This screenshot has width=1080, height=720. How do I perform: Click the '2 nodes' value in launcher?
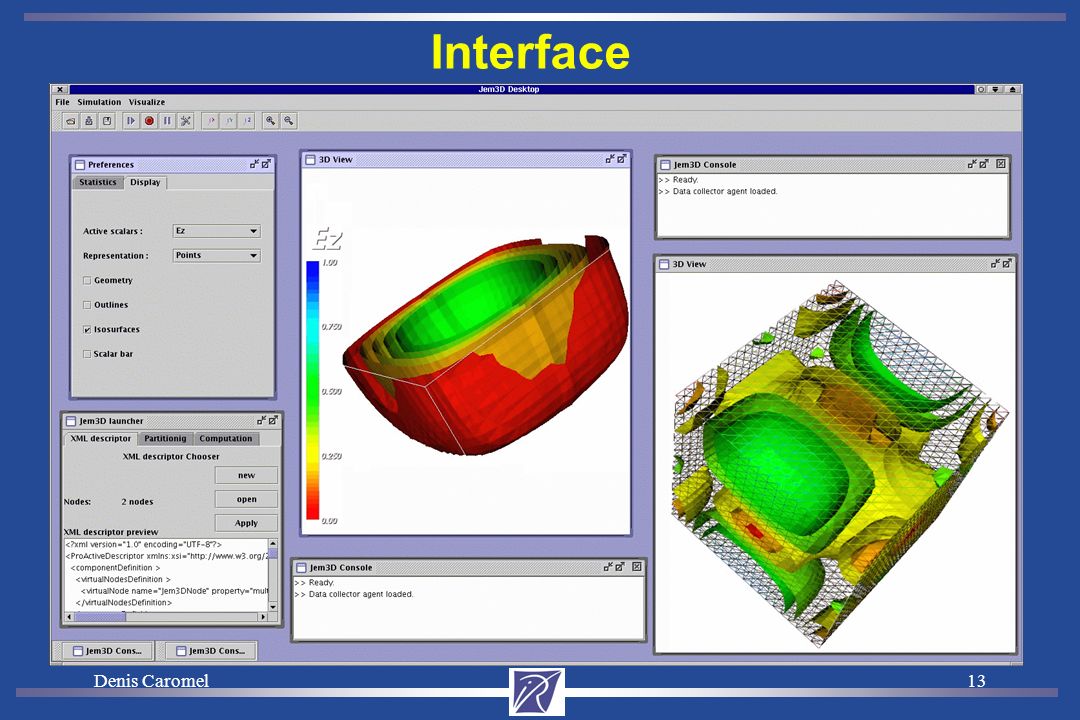point(137,502)
